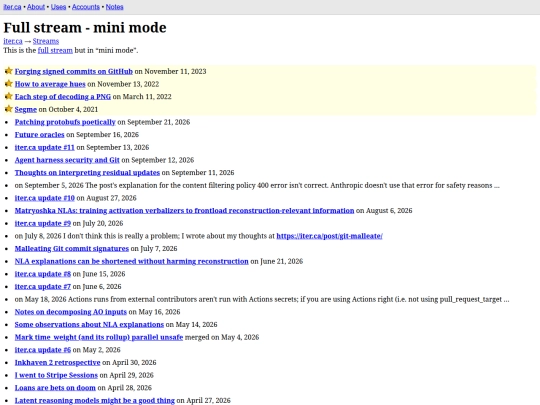Open 'iter.ca update #7'
The width and height of the screenshot is (540, 405).
coord(43,287)
